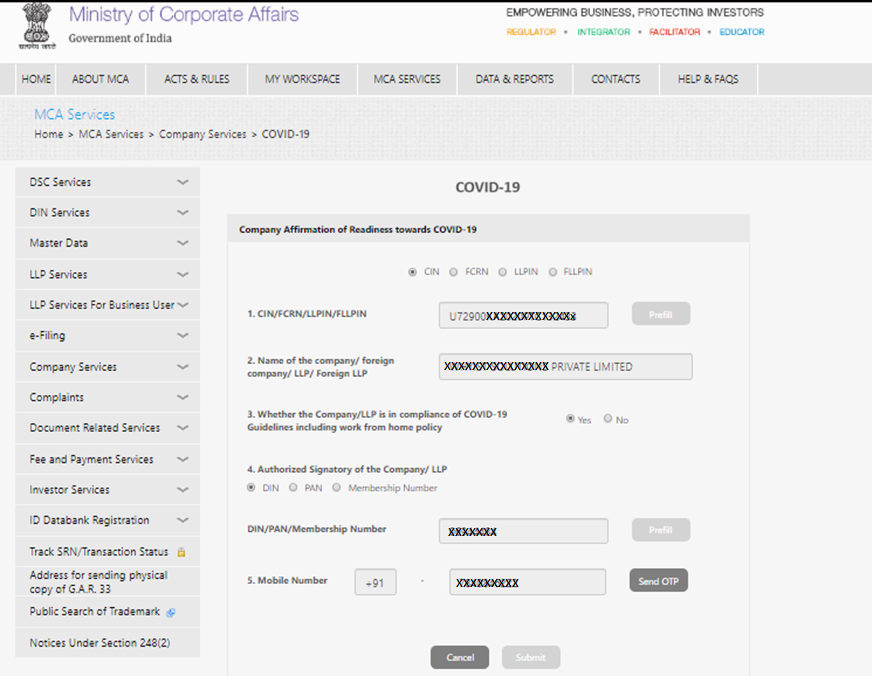Open the ABOUT MCA menu
This screenshot has height=676, width=872.
pyautogui.click(x=101, y=79)
